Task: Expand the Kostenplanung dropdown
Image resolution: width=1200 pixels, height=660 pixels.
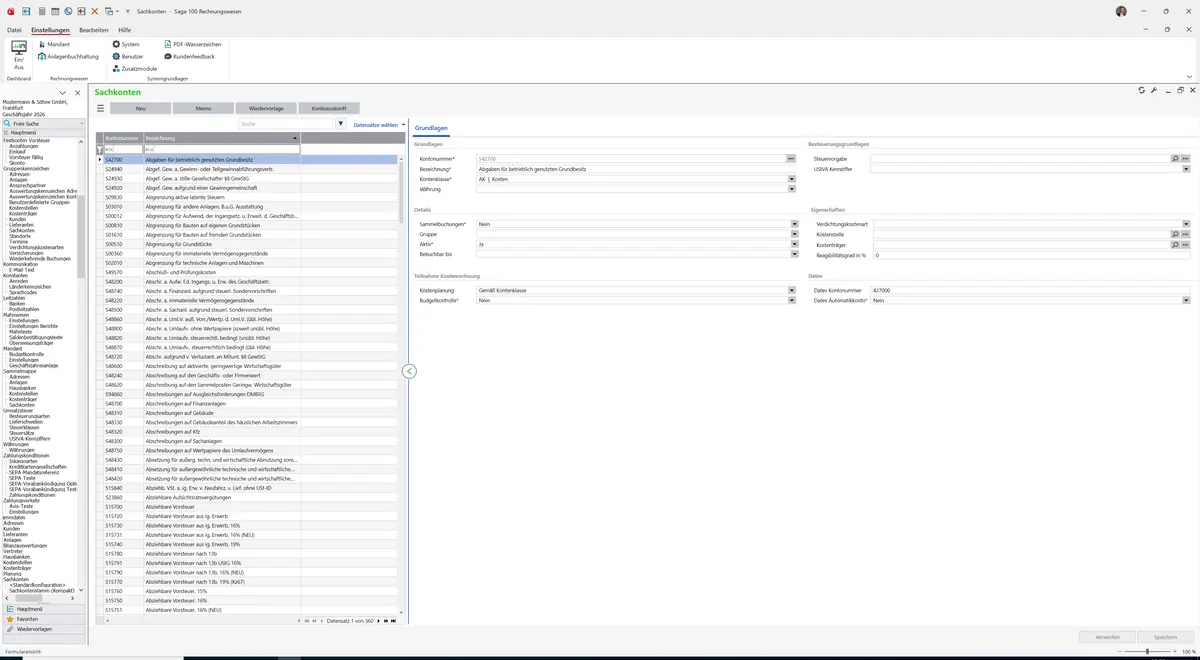Action: click(x=794, y=290)
